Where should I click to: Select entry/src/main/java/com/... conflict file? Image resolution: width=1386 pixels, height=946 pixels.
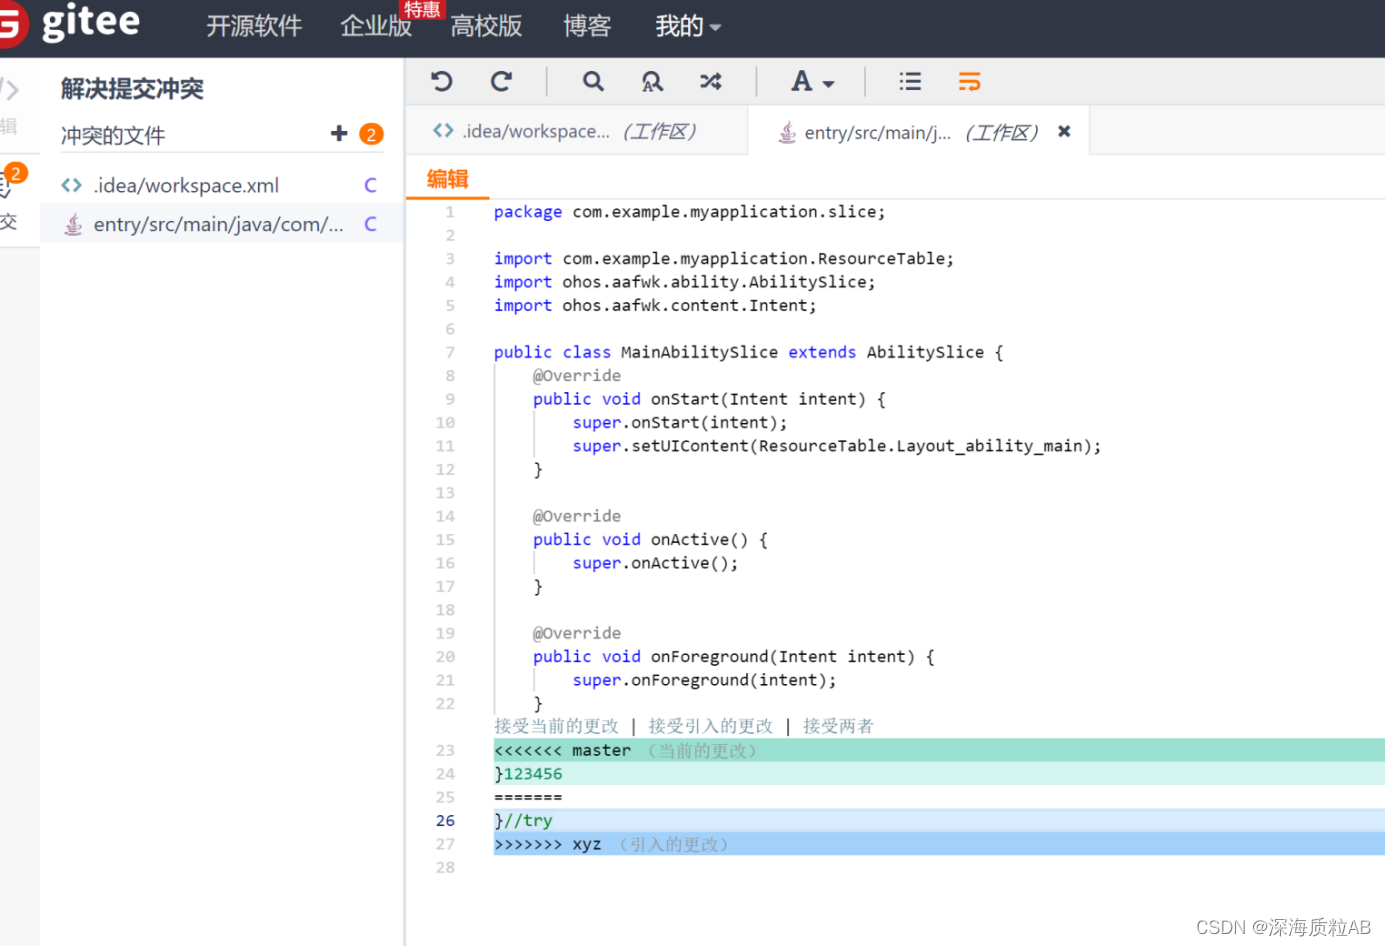tap(220, 224)
